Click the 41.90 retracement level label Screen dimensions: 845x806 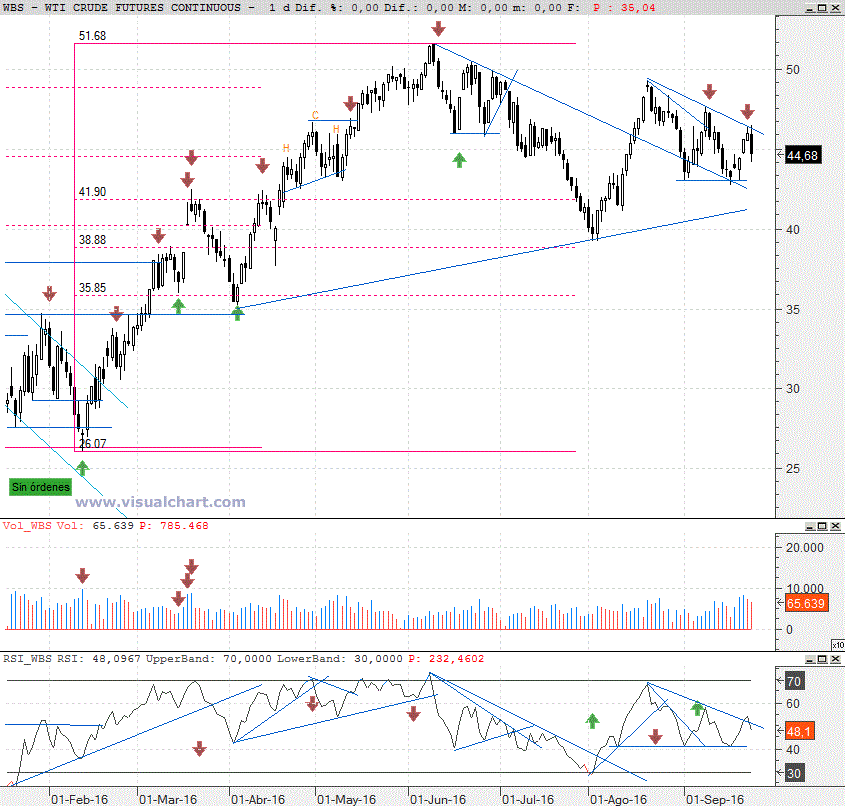coord(92,192)
